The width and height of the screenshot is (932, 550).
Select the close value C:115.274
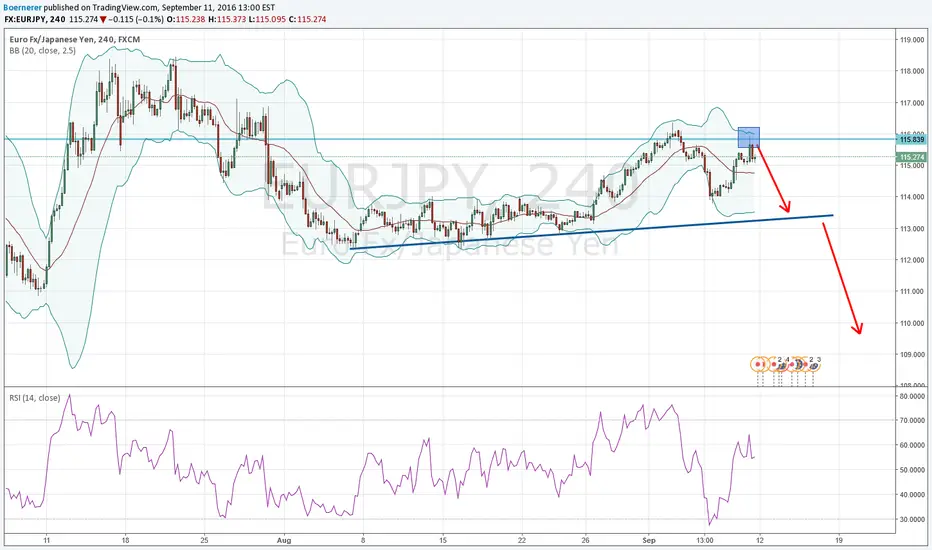pos(307,19)
